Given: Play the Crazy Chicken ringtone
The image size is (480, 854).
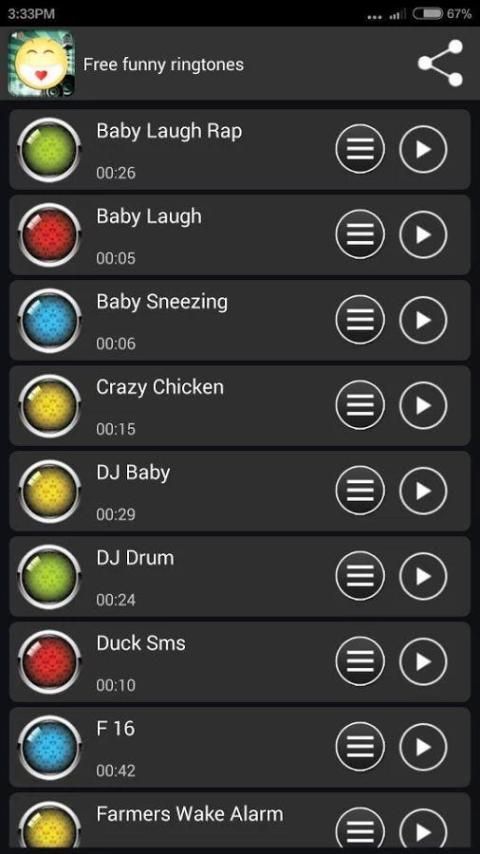Looking at the screenshot, I should pyautogui.click(x=423, y=406).
